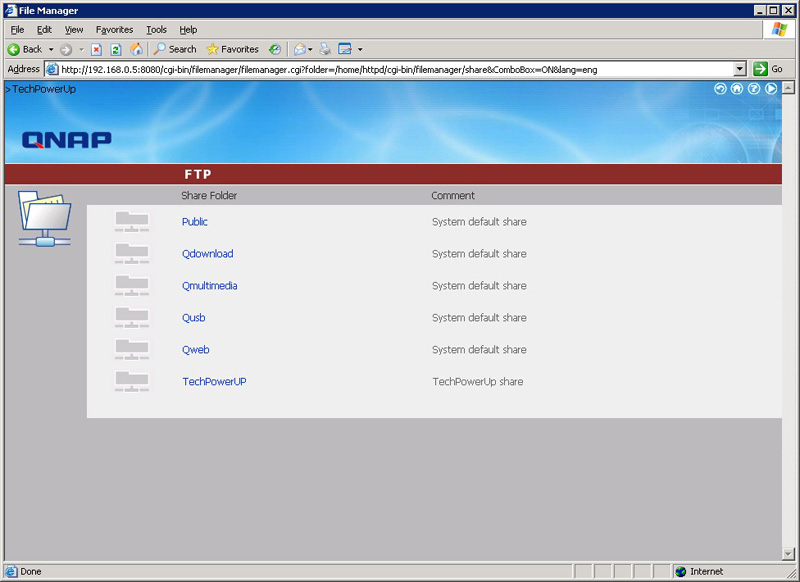Open the Favorites menu in menu bar

pos(114,30)
